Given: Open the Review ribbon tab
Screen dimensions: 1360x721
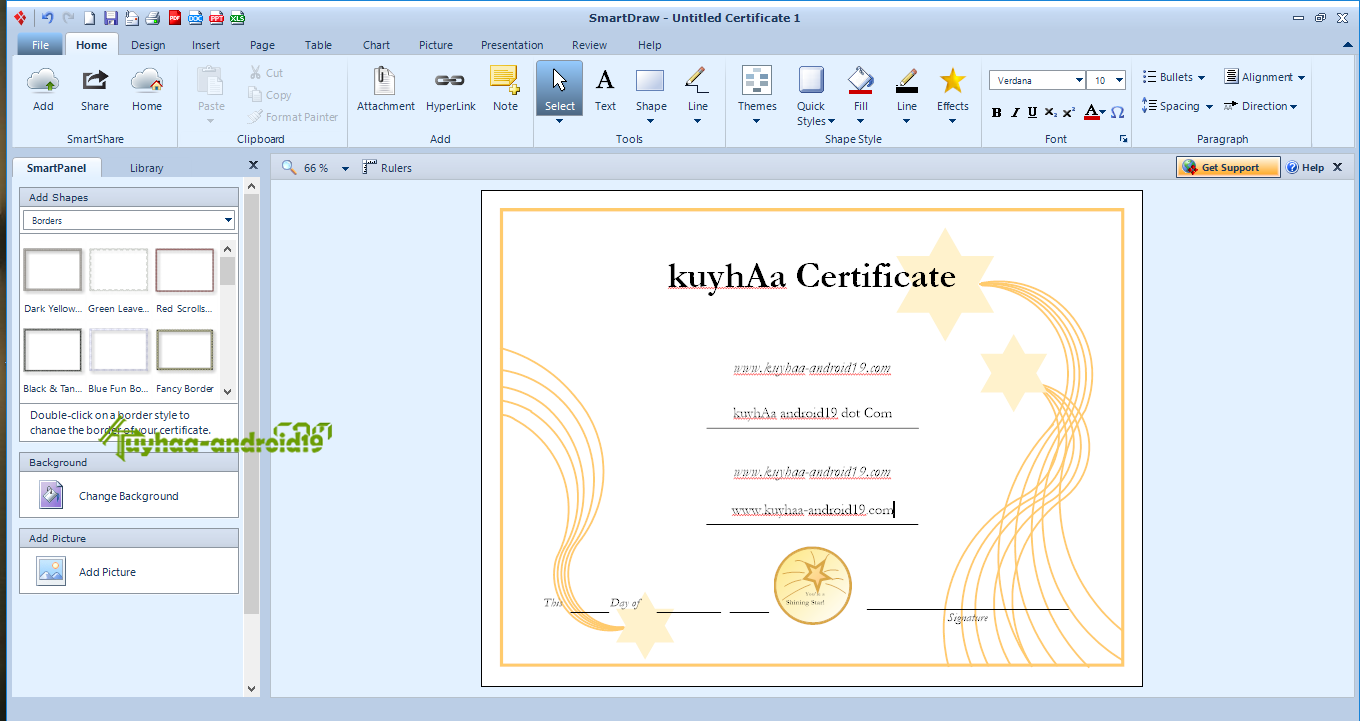Looking at the screenshot, I should (589, 45).
